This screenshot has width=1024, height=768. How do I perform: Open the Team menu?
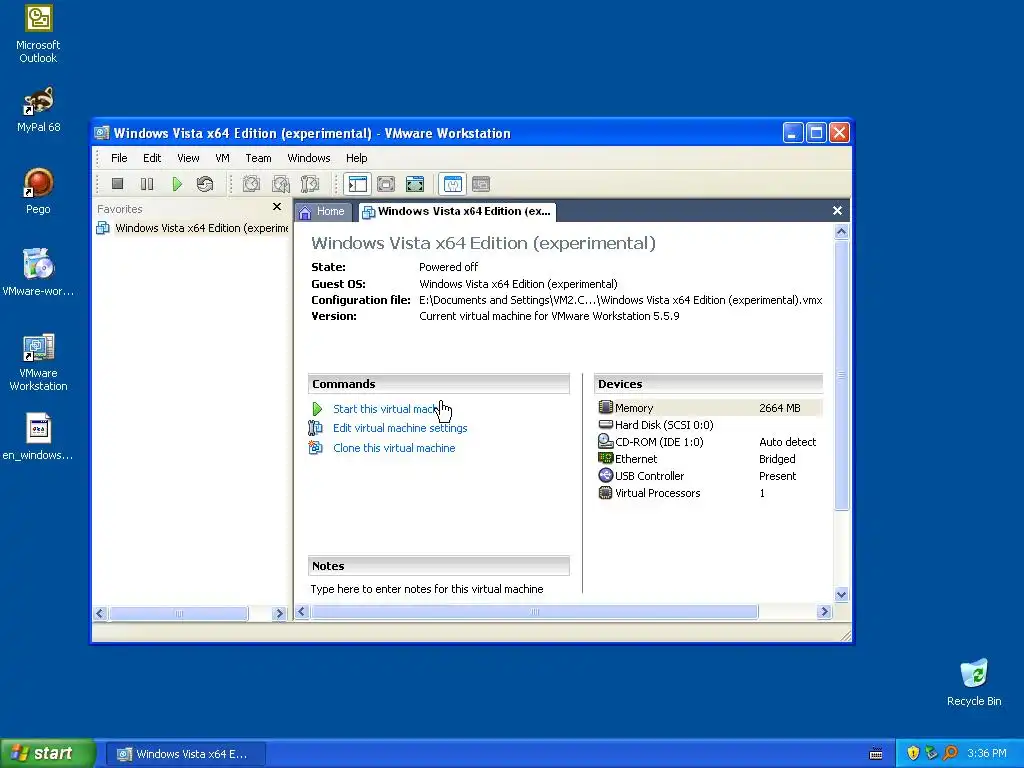[x=258, y=158]
